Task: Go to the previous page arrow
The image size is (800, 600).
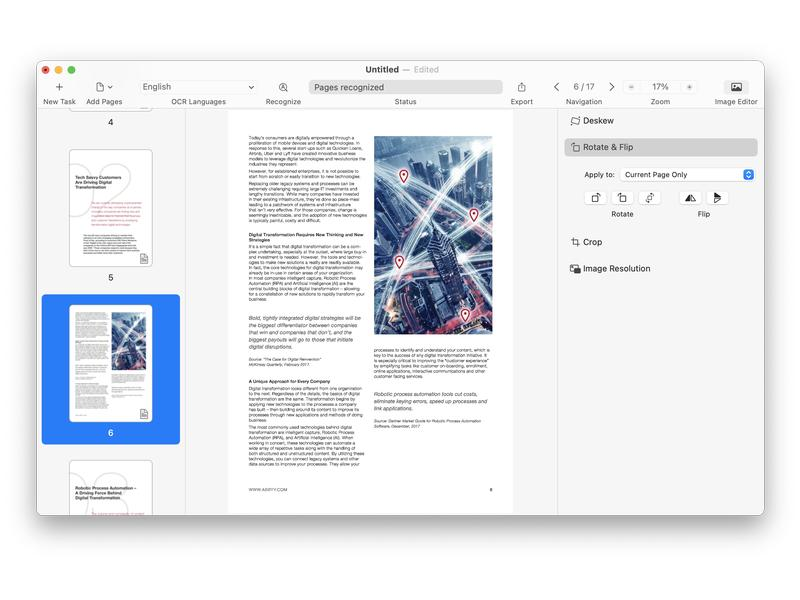Action: click(x=557, y=87)
